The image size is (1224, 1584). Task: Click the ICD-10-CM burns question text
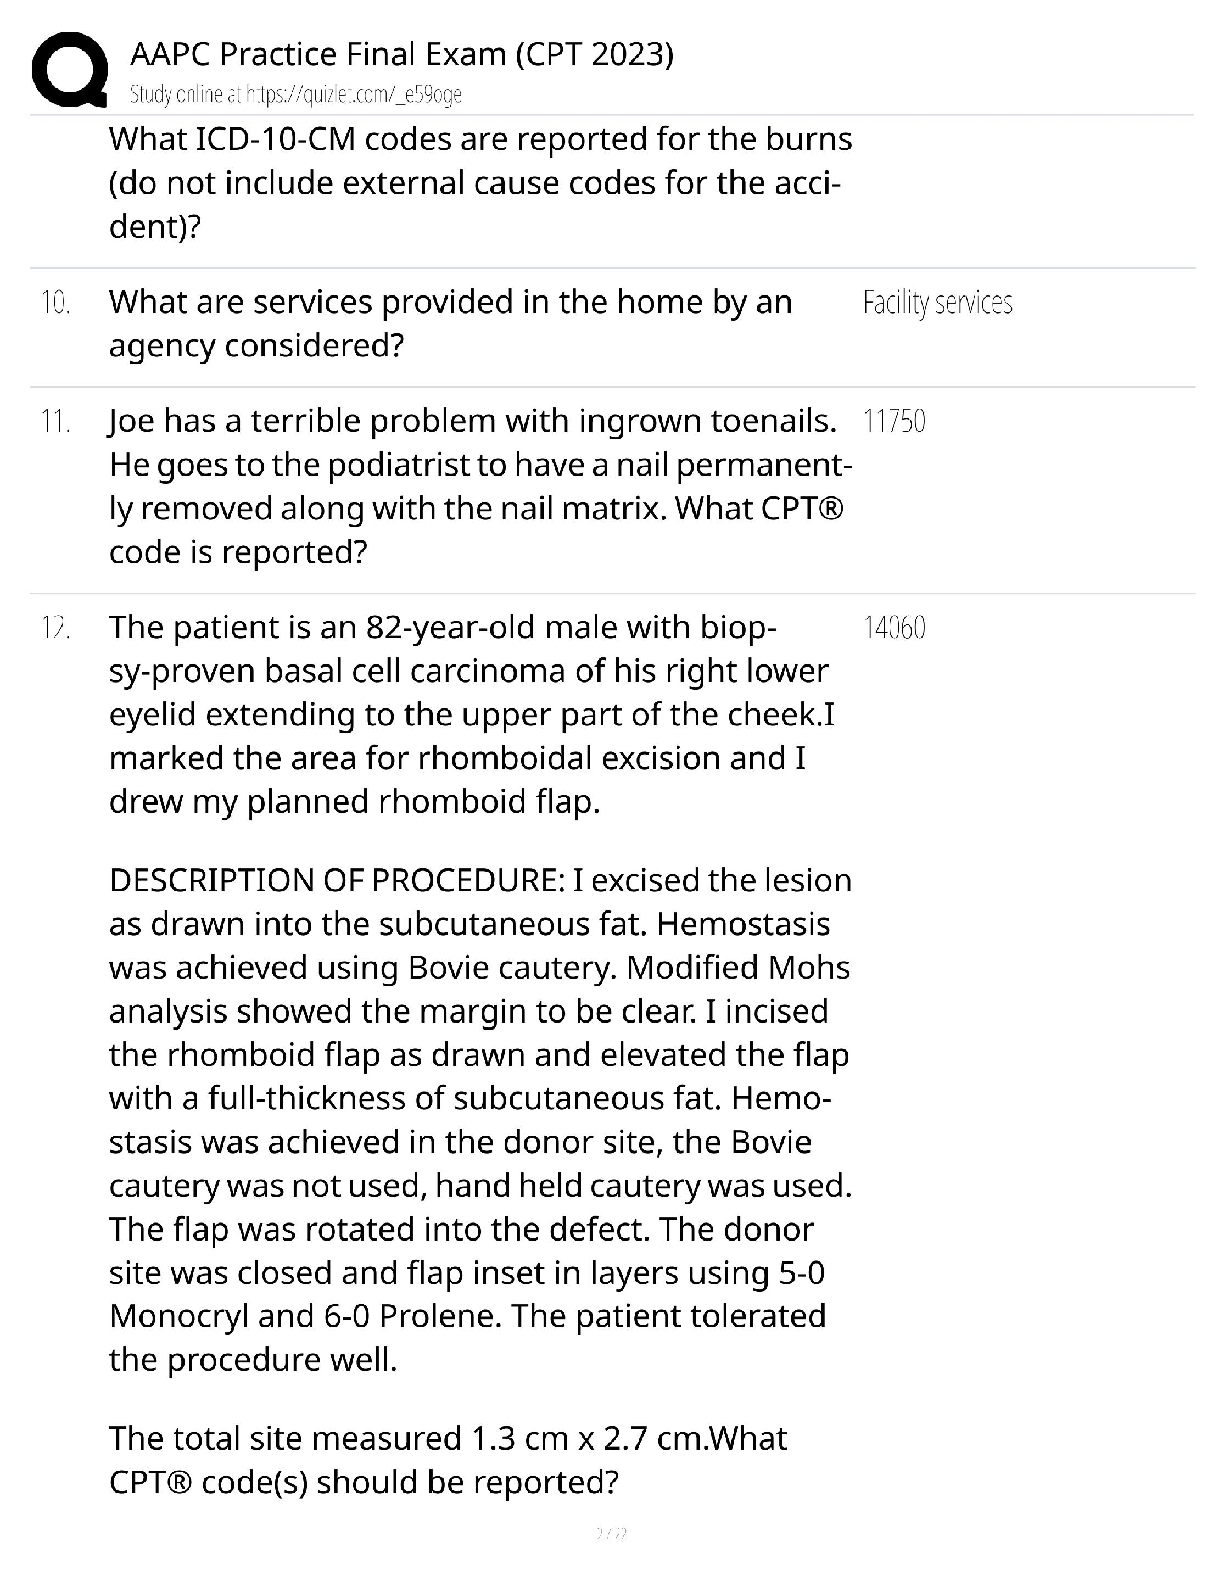point(480,182)
